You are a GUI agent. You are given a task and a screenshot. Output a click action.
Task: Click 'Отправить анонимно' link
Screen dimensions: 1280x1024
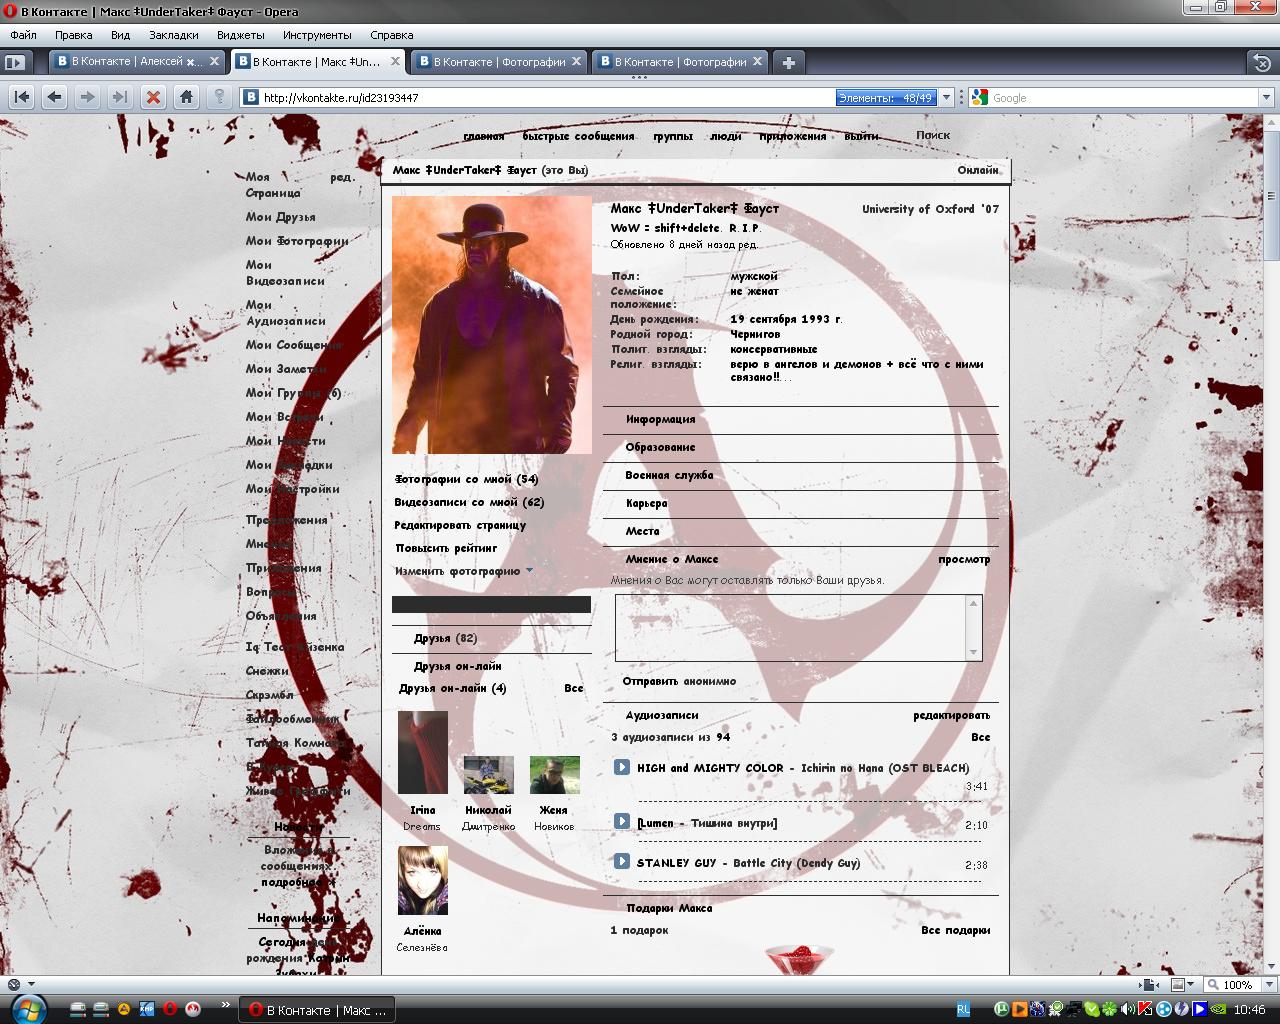coord(679,681)
